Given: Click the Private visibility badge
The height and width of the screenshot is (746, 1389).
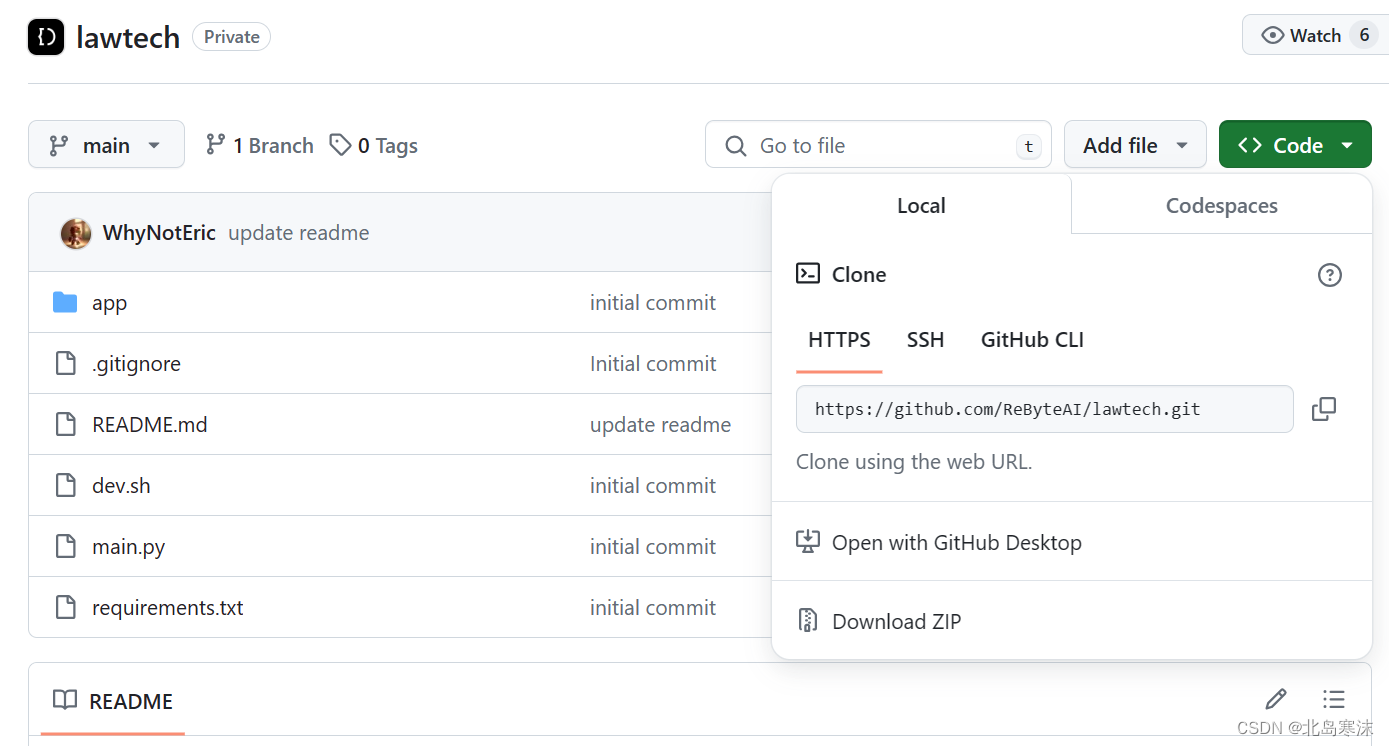Looking at the screenshot, I should (x=232, y=37).
